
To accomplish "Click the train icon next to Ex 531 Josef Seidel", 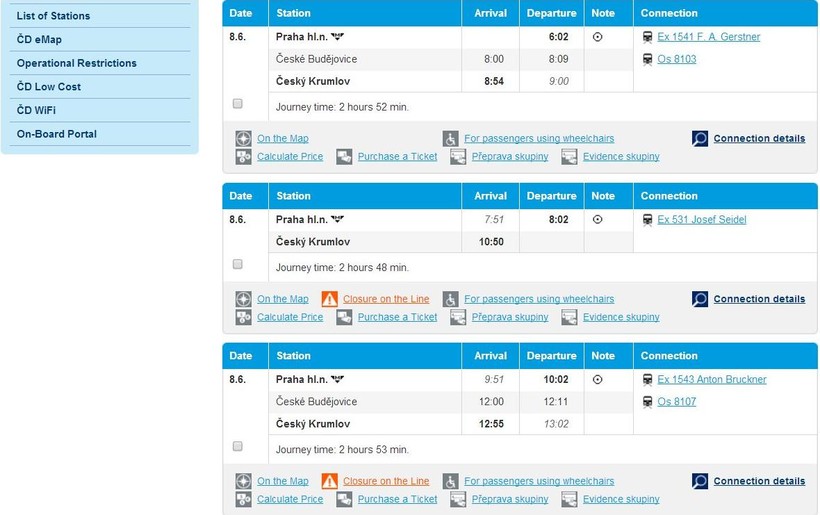I will 648,220.
